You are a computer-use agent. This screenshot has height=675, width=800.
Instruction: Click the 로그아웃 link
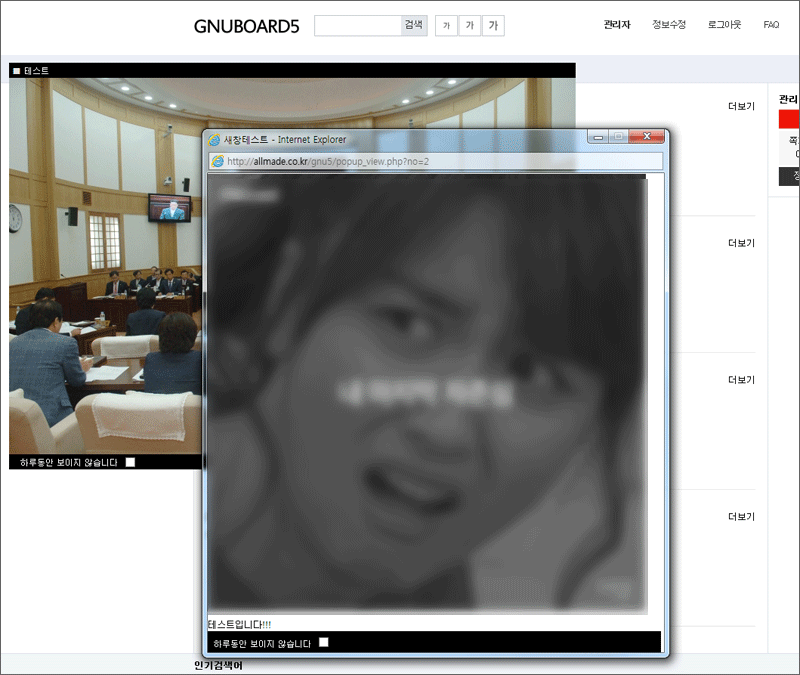point(724,25)
